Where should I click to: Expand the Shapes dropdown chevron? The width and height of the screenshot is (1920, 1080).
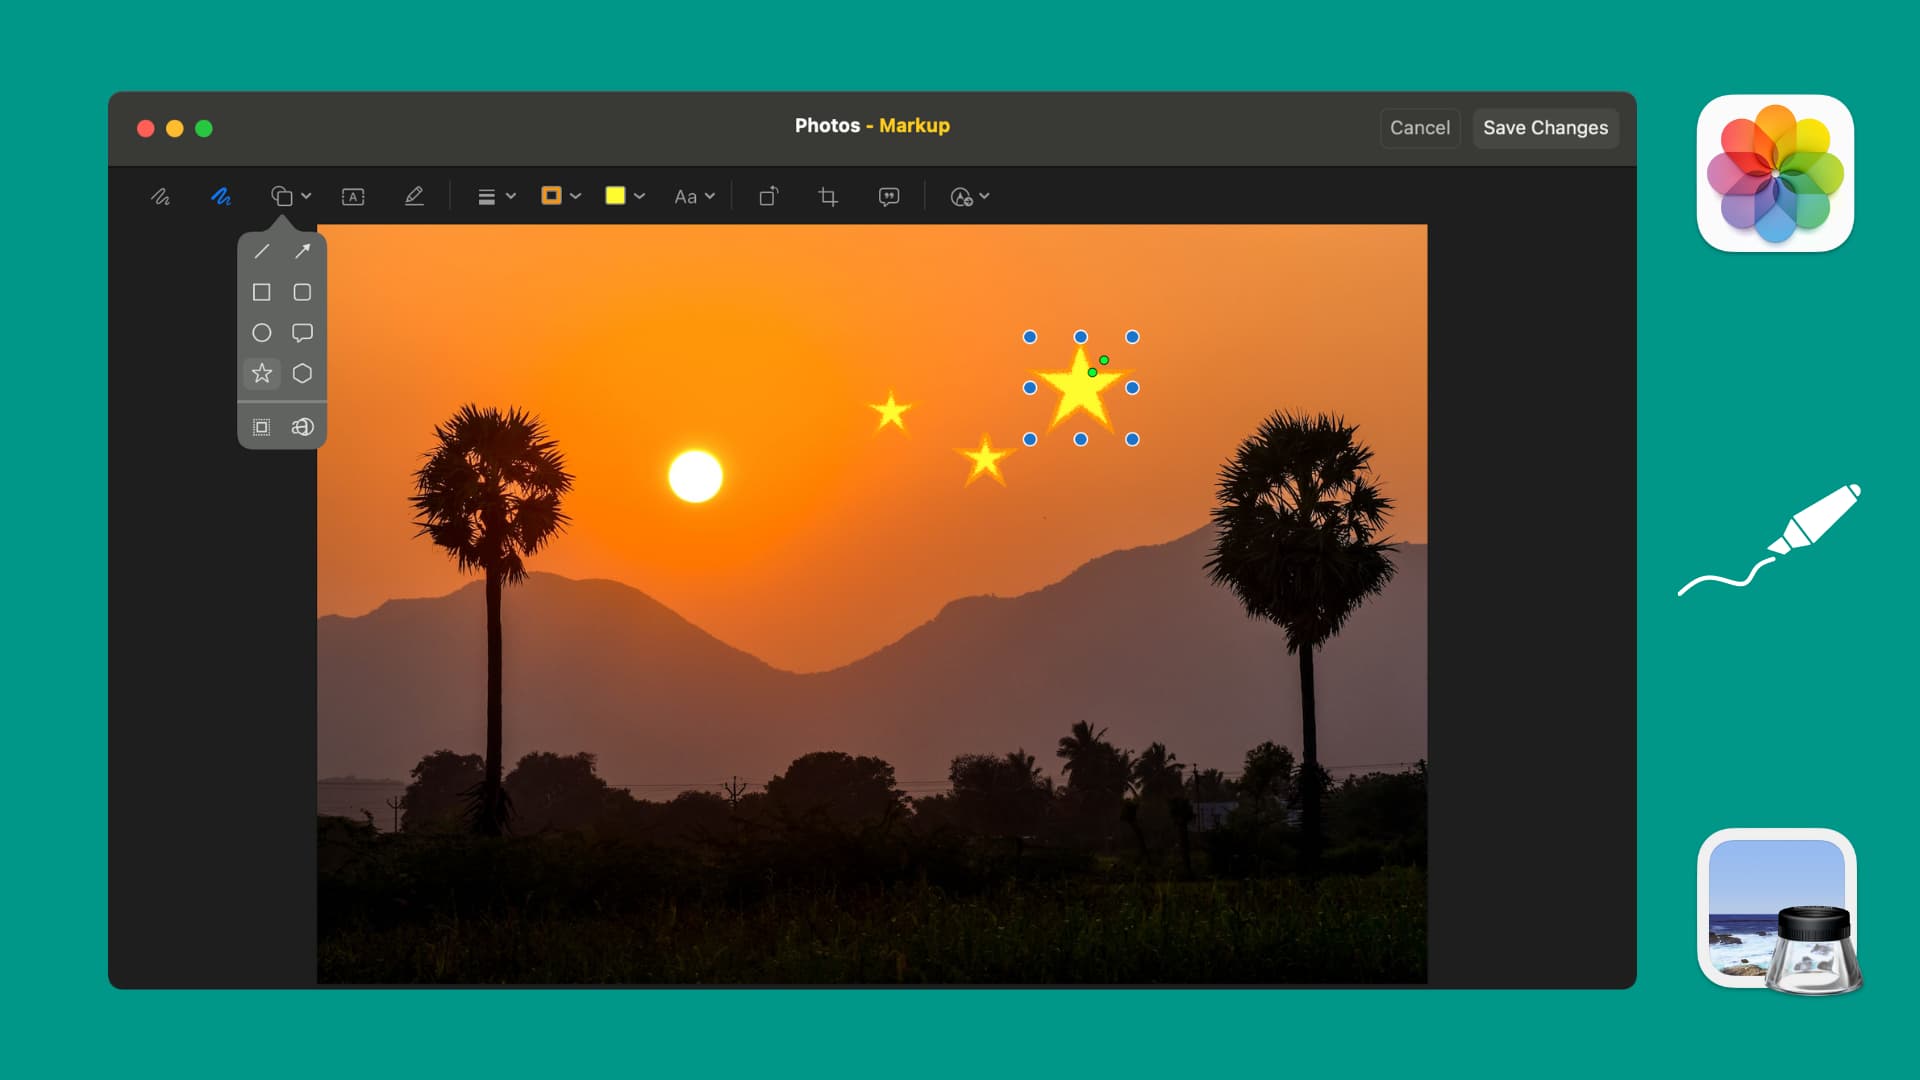306,197
